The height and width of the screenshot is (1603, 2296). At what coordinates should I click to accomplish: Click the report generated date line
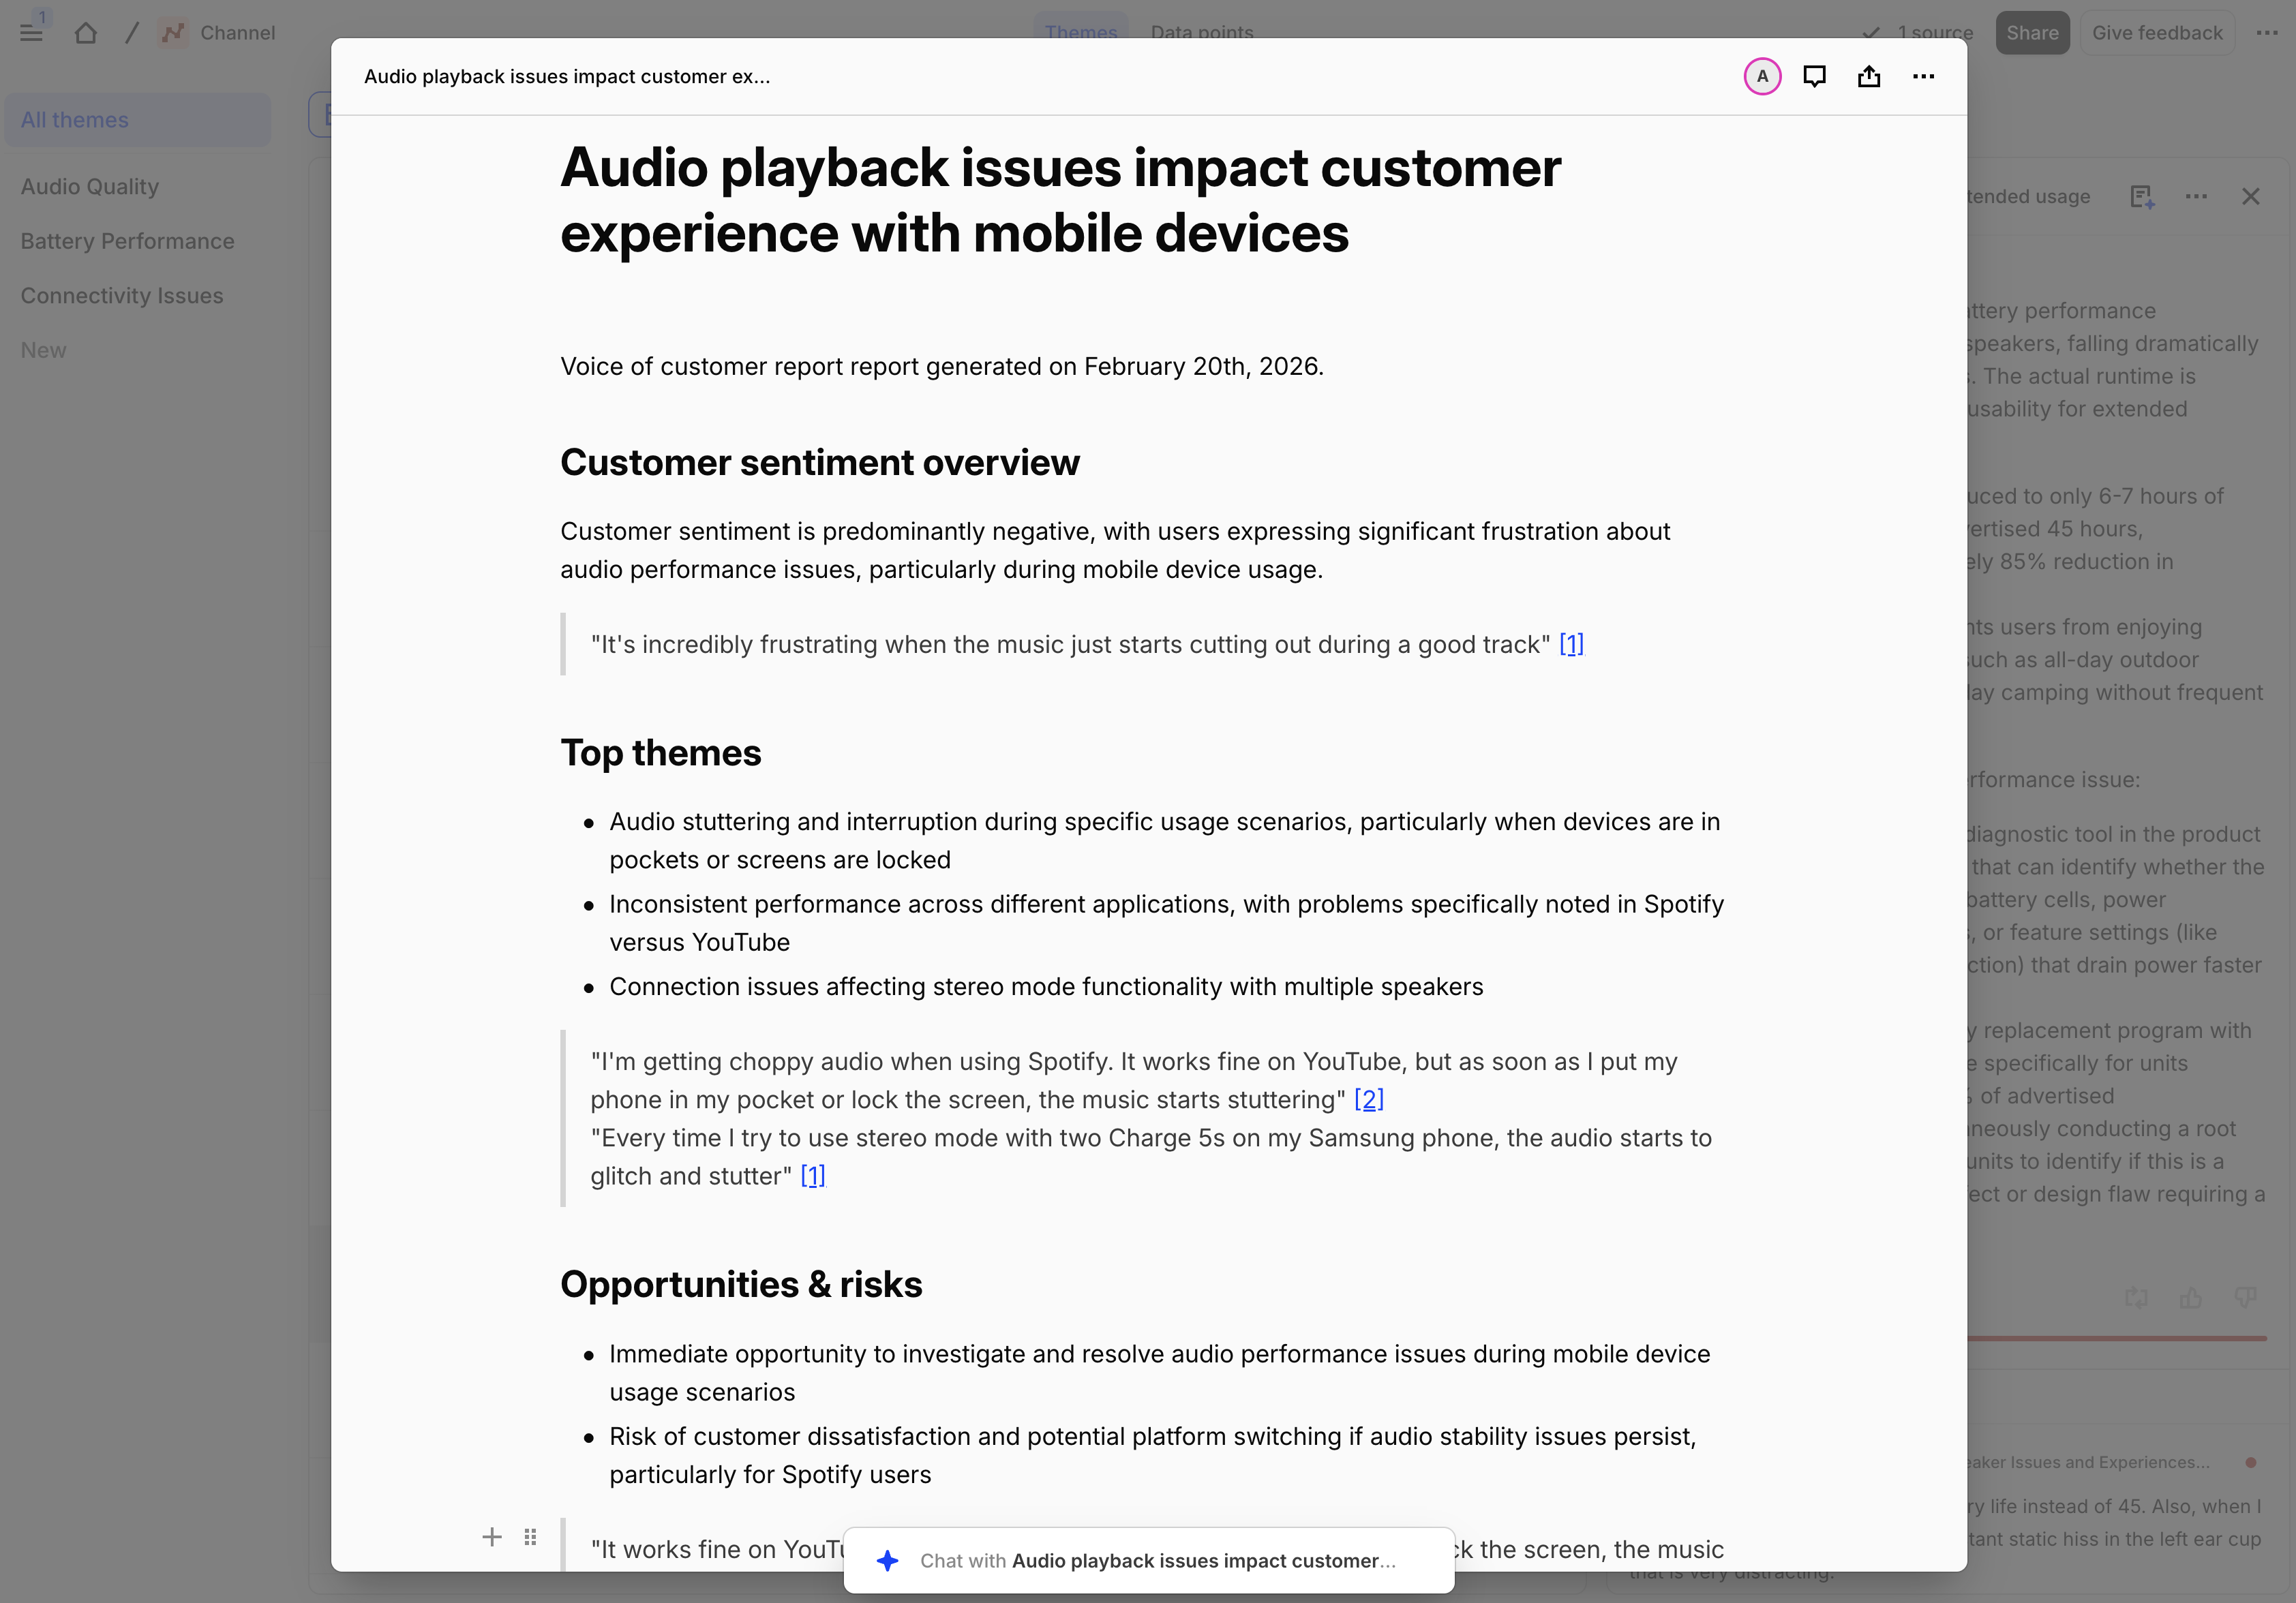(x=942, y=366)
